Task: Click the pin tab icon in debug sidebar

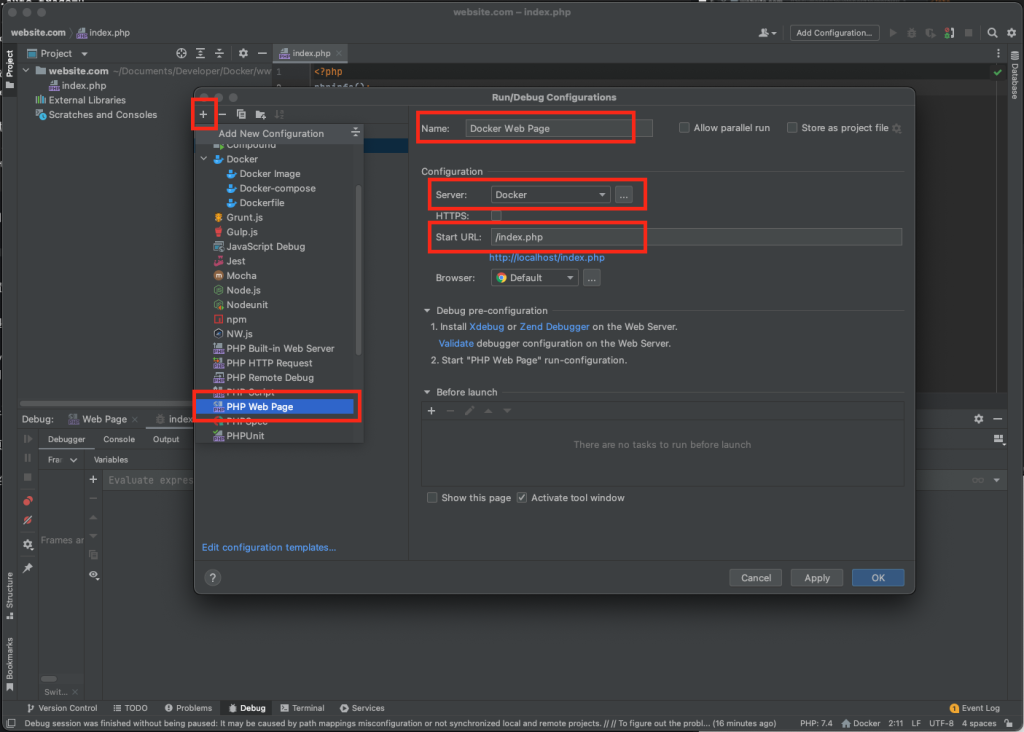Action: click(x=27, y=568)
